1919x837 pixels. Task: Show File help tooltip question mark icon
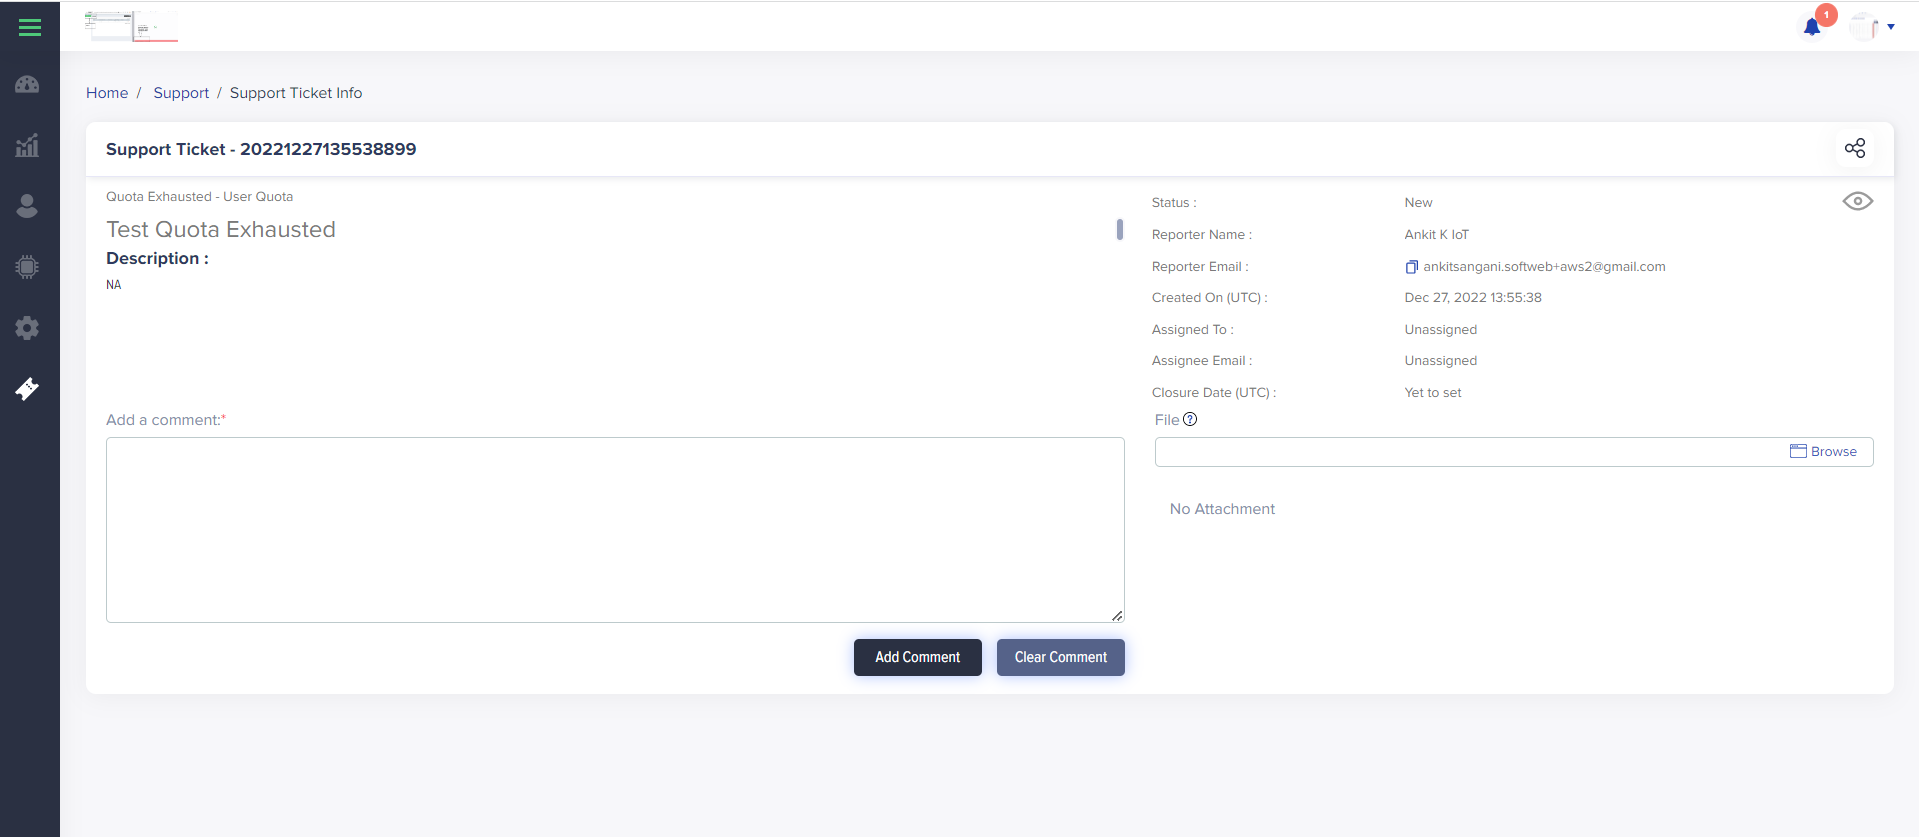tap(1190, 420)
